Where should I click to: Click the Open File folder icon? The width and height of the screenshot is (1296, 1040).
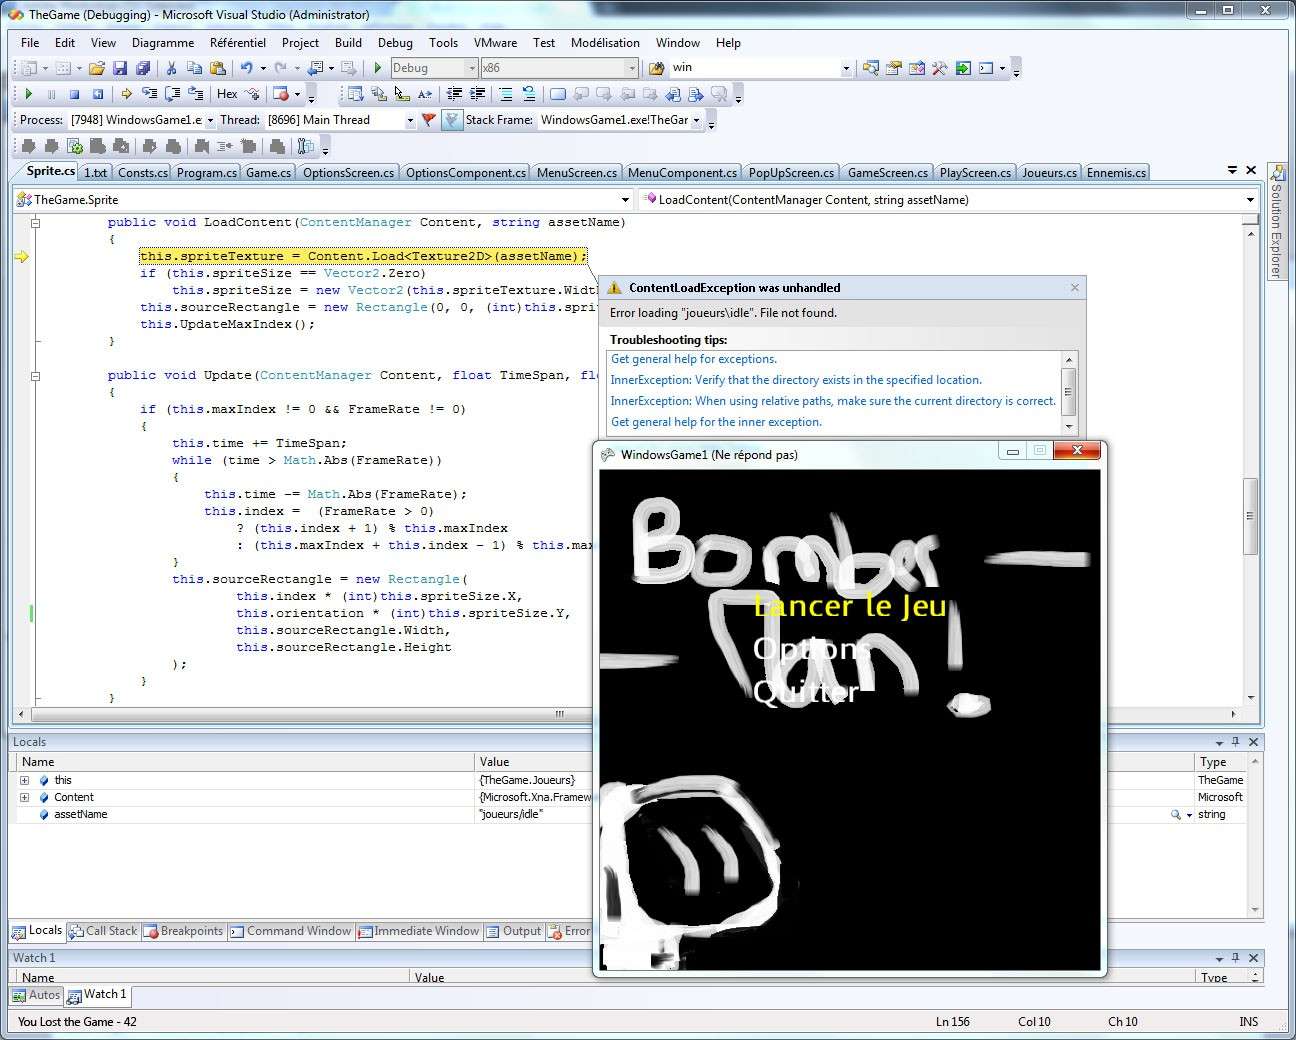click(97, 68)
